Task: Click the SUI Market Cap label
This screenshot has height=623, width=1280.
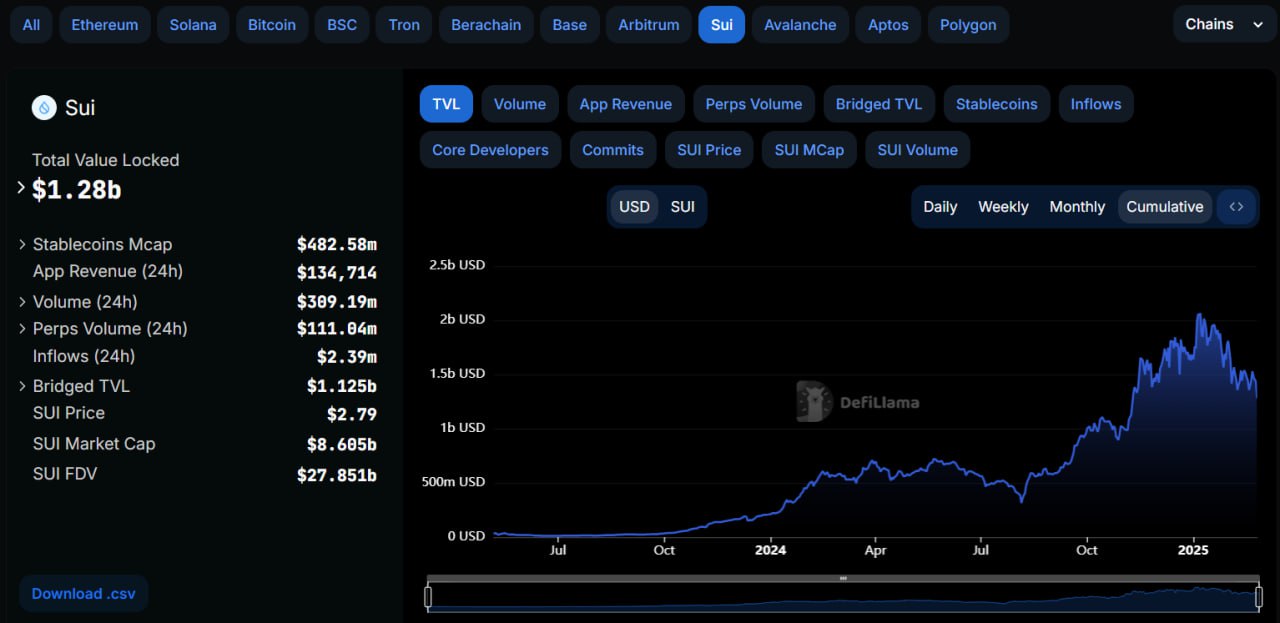Action: (x=94, y=443)
